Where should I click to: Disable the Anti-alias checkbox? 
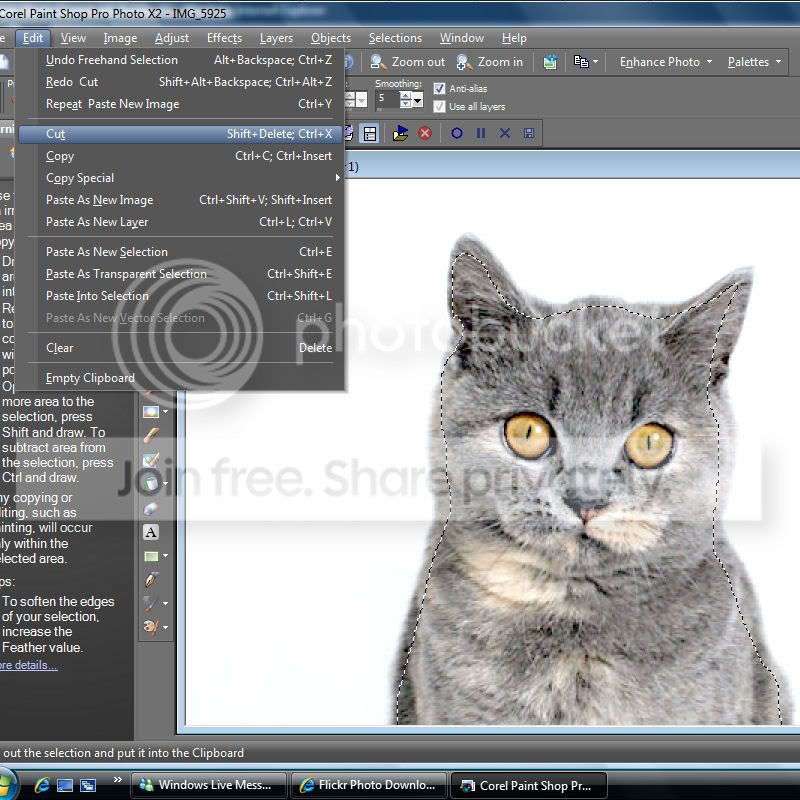coord(440,89)
